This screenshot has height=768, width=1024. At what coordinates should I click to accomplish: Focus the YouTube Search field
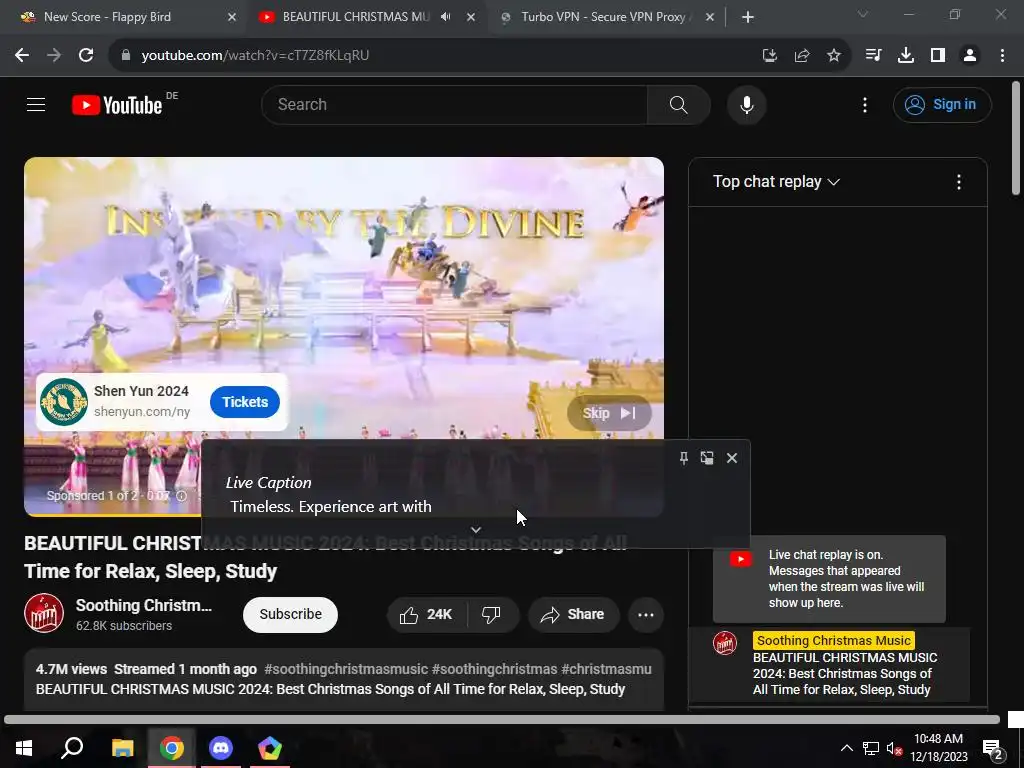click(x=455, y=104)
